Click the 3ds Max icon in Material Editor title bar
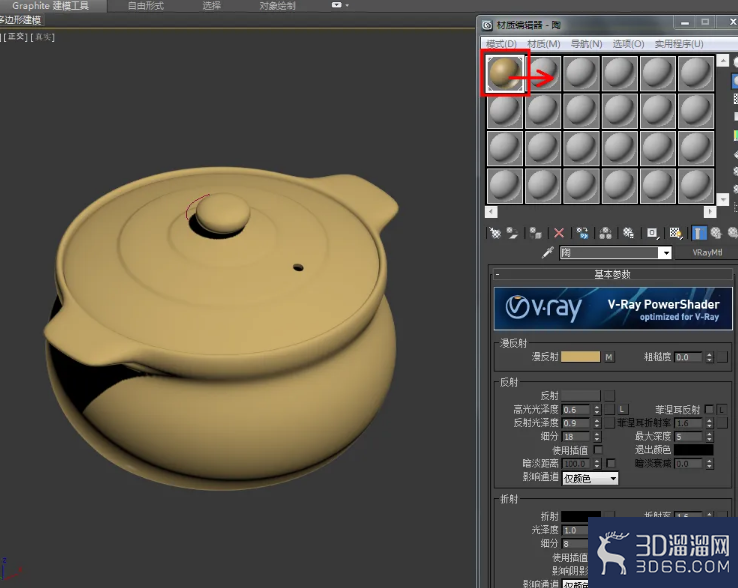Image resolution: width=738 pixels, height=588 pixels. coord(487,24)
